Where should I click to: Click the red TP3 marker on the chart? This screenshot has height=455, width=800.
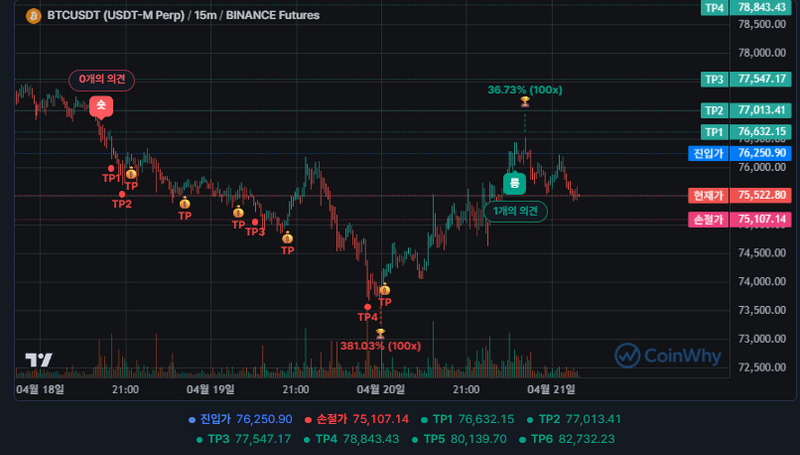click(x=256, y=222)
